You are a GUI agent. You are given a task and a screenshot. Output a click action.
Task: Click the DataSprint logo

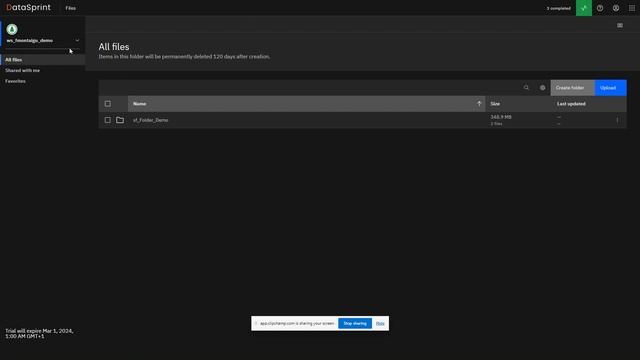coord(28,7)
